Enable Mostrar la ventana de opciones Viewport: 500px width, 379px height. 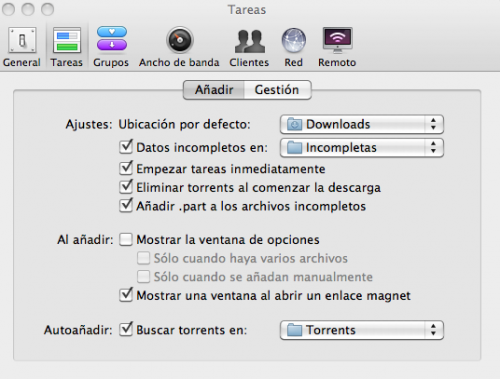(x=126, y=239)
